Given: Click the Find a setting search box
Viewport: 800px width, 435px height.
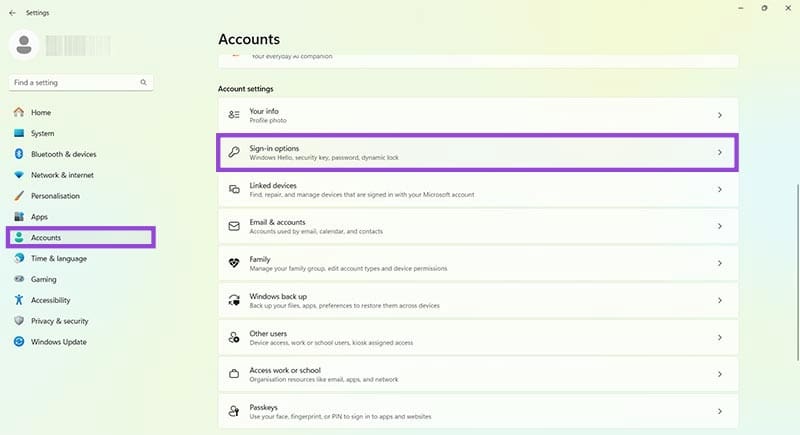Looking at the screenshot, I should tap(75, 82).
